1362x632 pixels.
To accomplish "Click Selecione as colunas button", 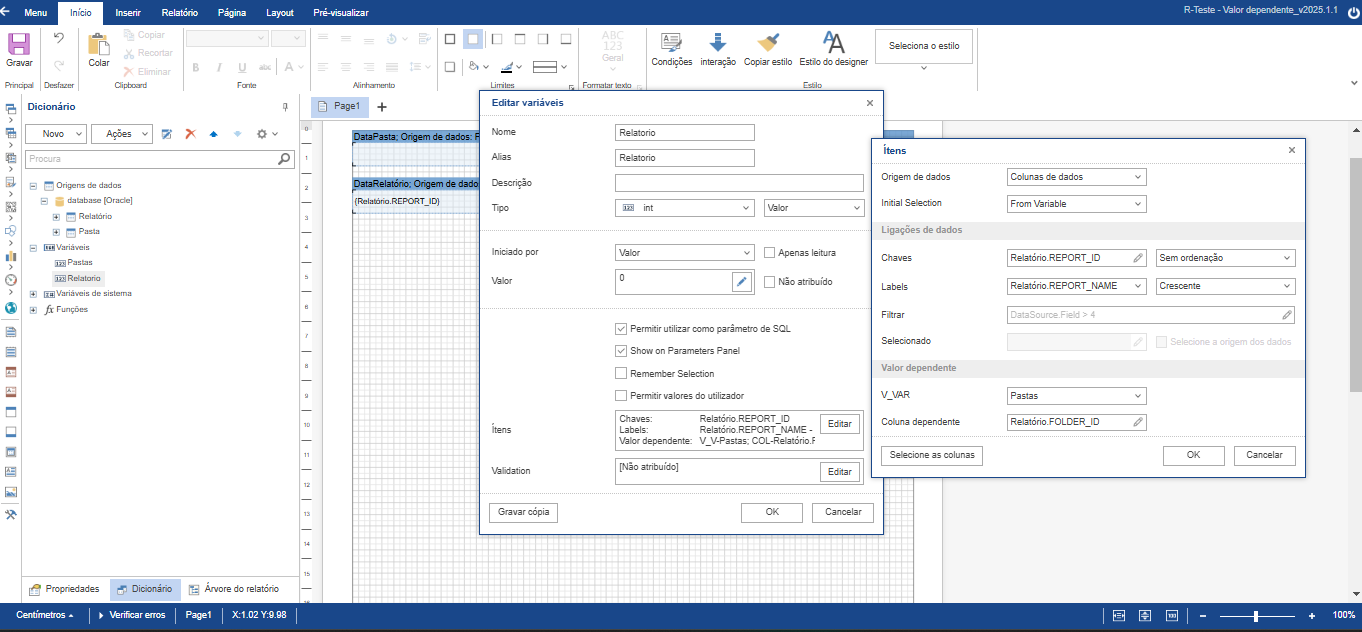I will [x=932, y=455].
